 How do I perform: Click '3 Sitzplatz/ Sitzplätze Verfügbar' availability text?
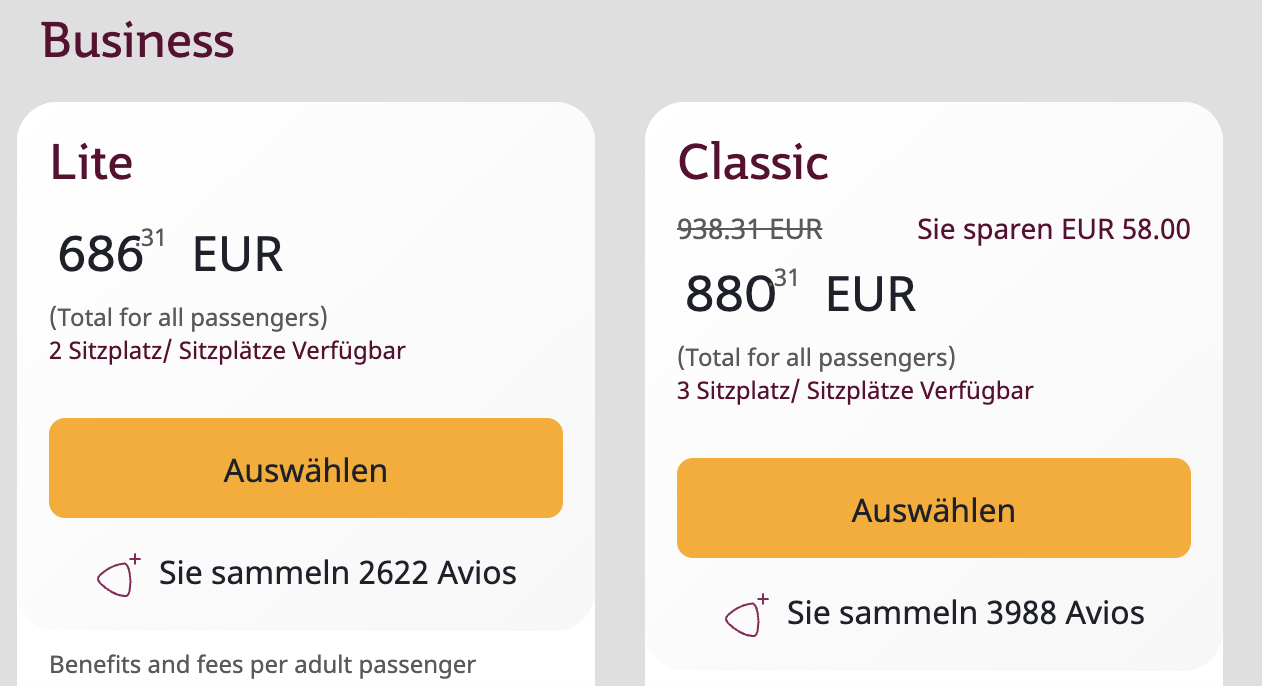click(855, 391)
